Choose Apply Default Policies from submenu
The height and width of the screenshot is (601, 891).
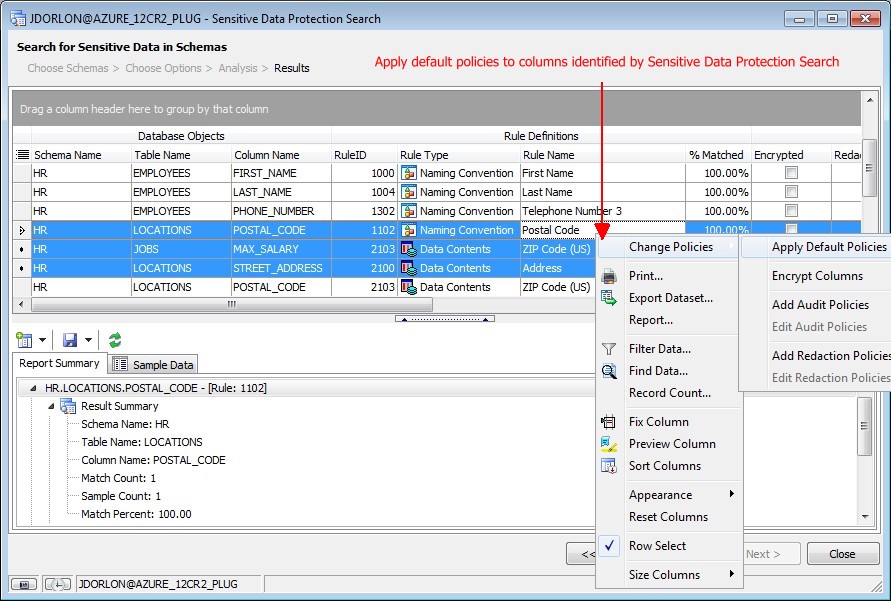click(828, 247)
